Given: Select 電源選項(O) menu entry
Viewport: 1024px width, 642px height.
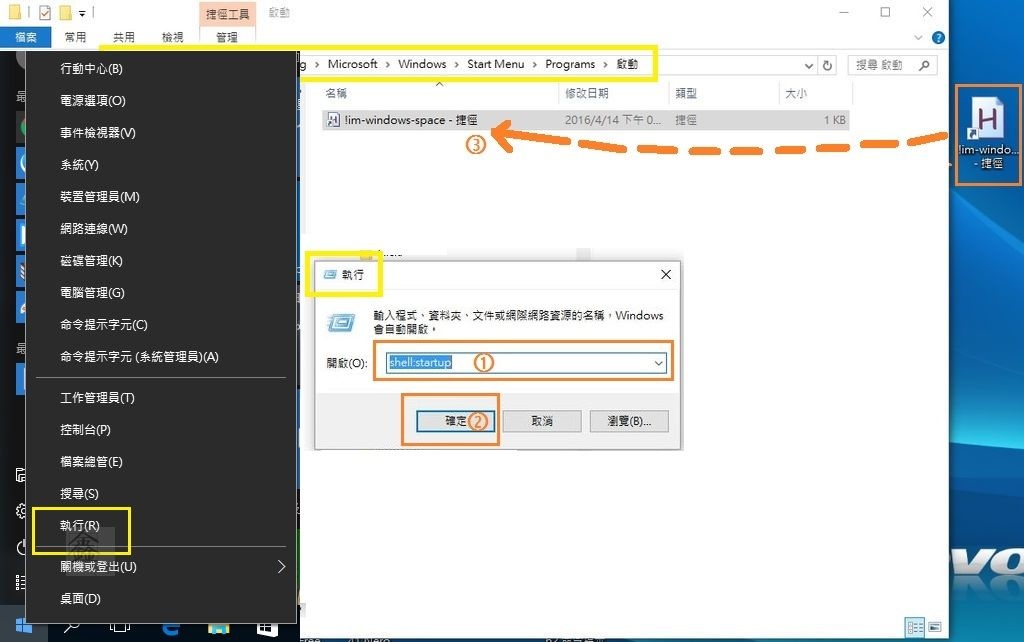Looking at the screenshot, I should point(92,101).
